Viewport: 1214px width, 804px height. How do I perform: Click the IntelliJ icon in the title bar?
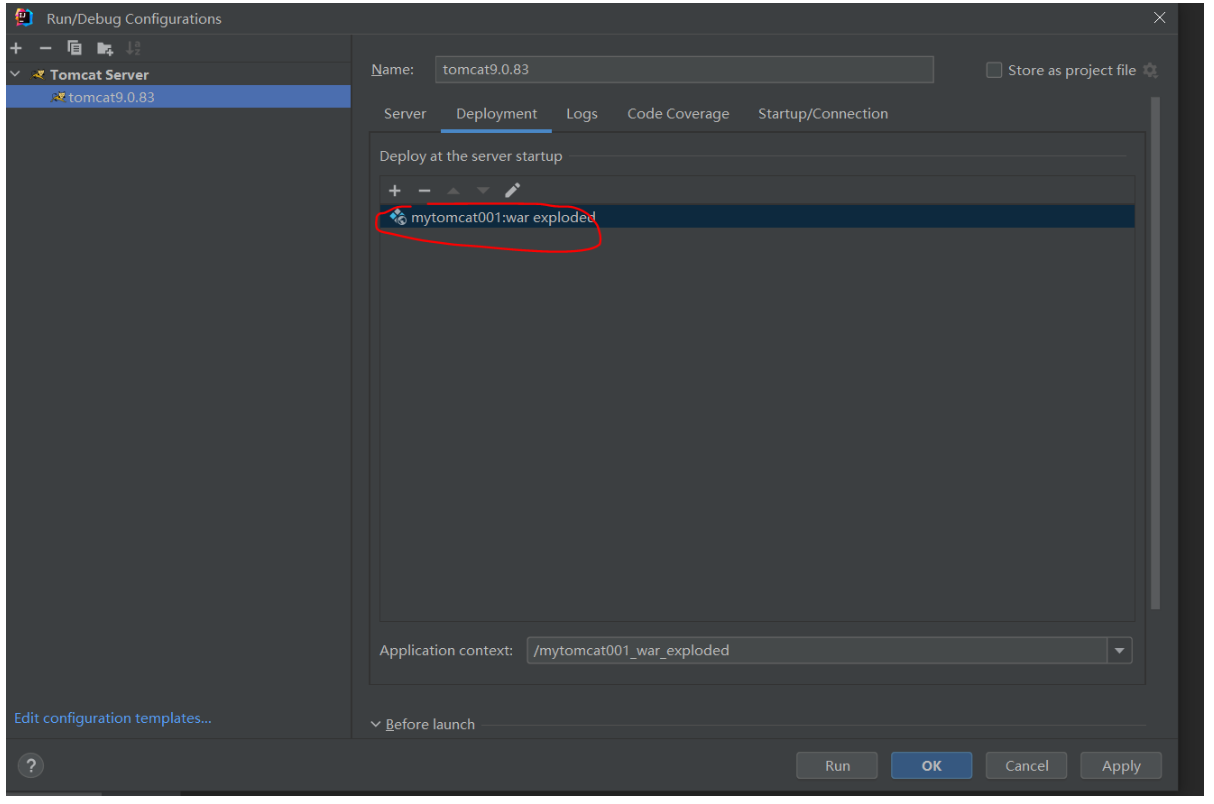[x=24, y=18]
